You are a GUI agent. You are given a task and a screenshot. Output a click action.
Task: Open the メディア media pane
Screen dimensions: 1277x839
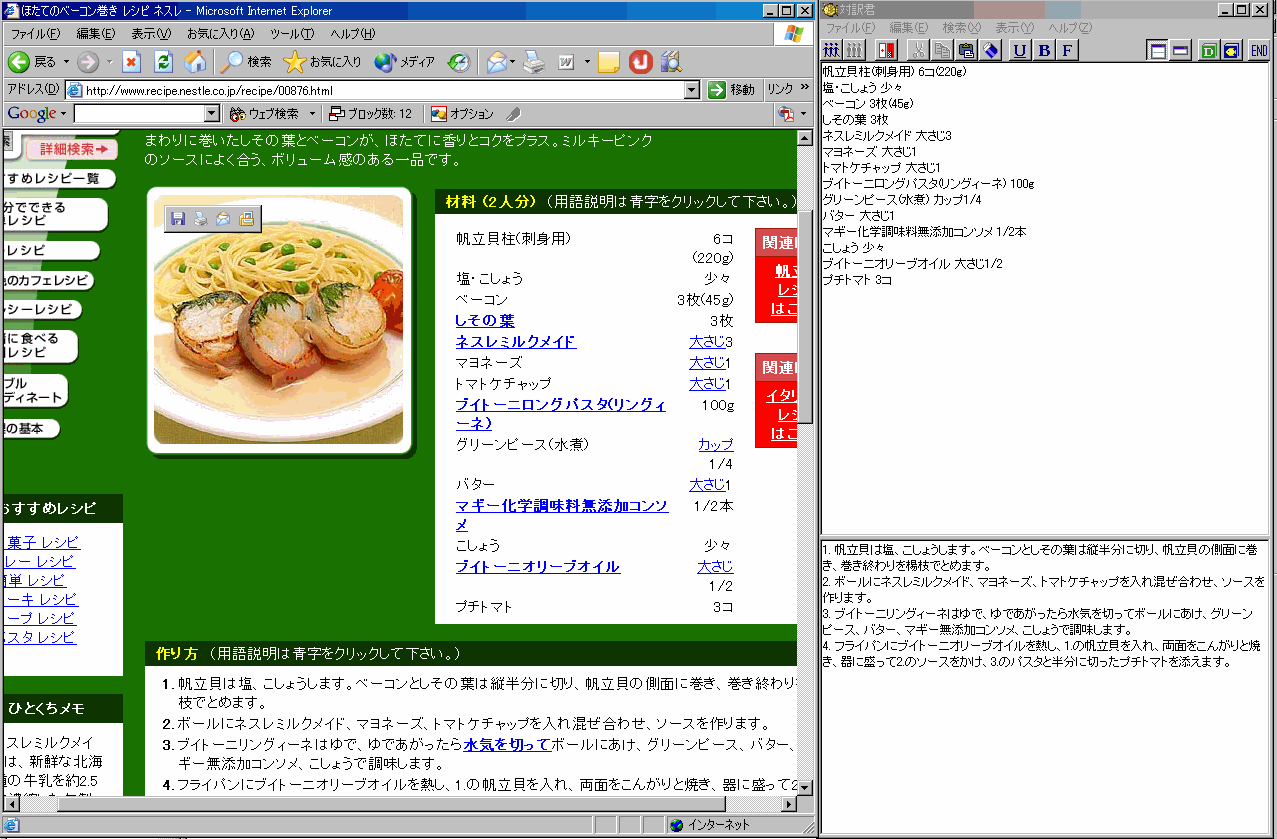click(x=405, y=62)
